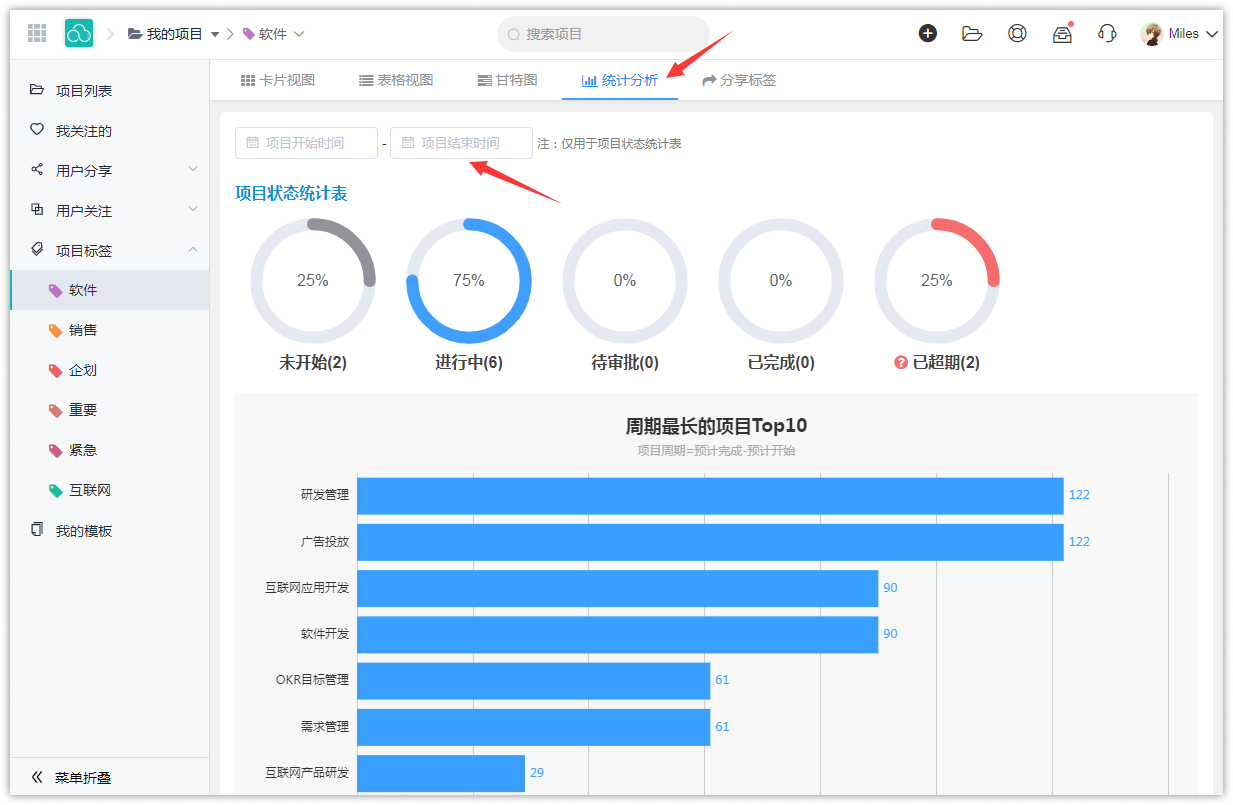Open the folder icon in header

(x=972, y=33)
